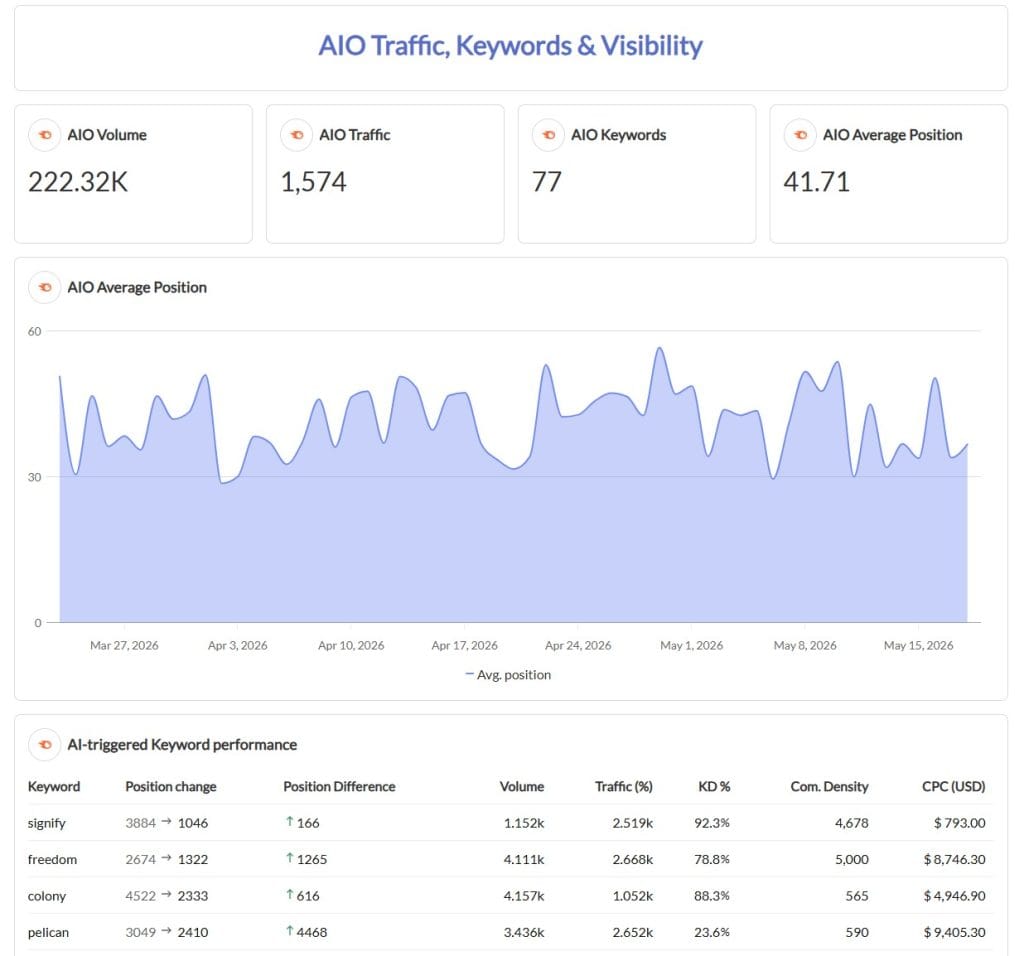
Task: Click the signify traffic value 2.519k
Action: coord(632,823)
